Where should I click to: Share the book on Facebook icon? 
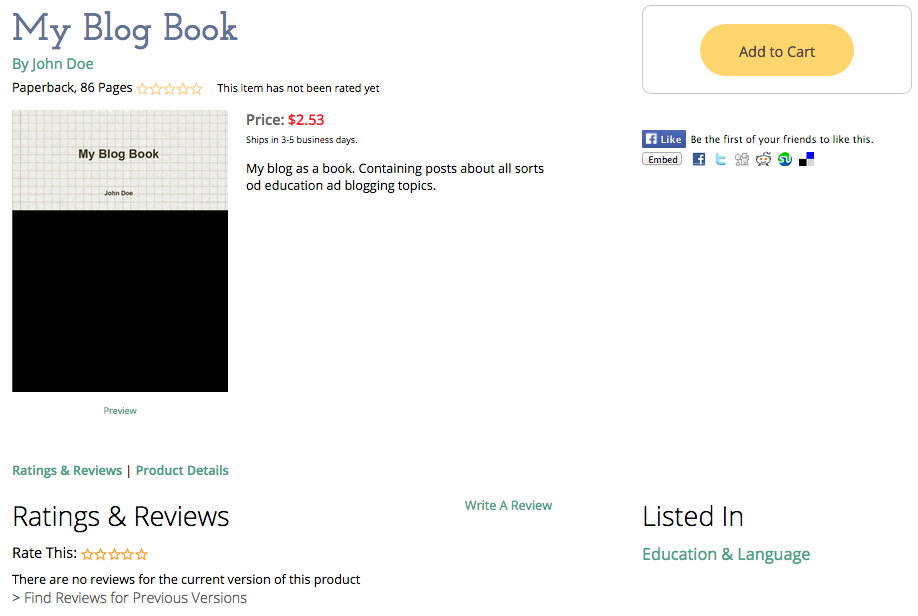[699, 159]
